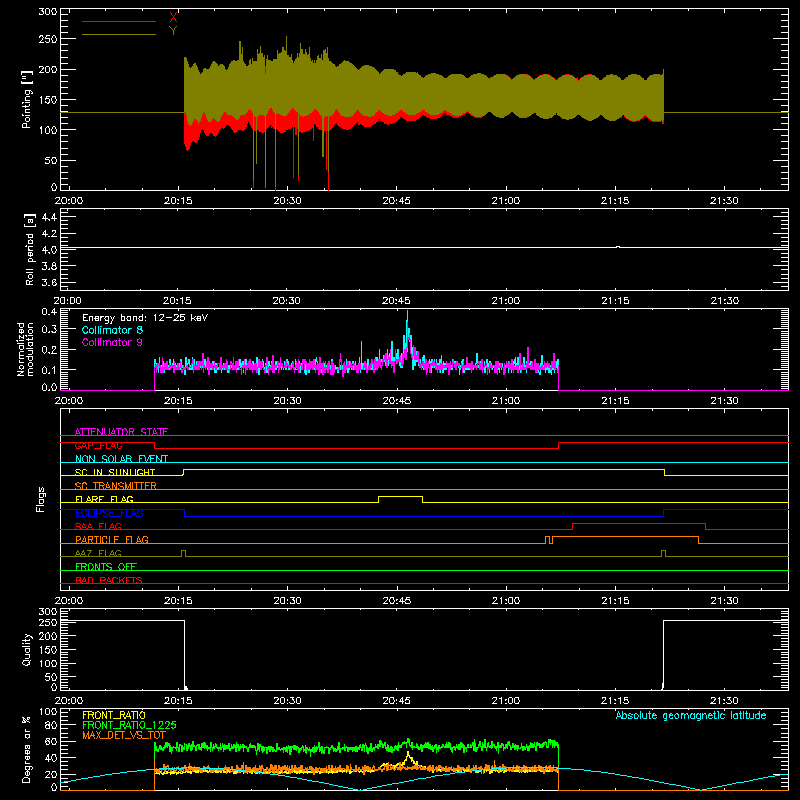Select the red X legend label

point(173,17)
